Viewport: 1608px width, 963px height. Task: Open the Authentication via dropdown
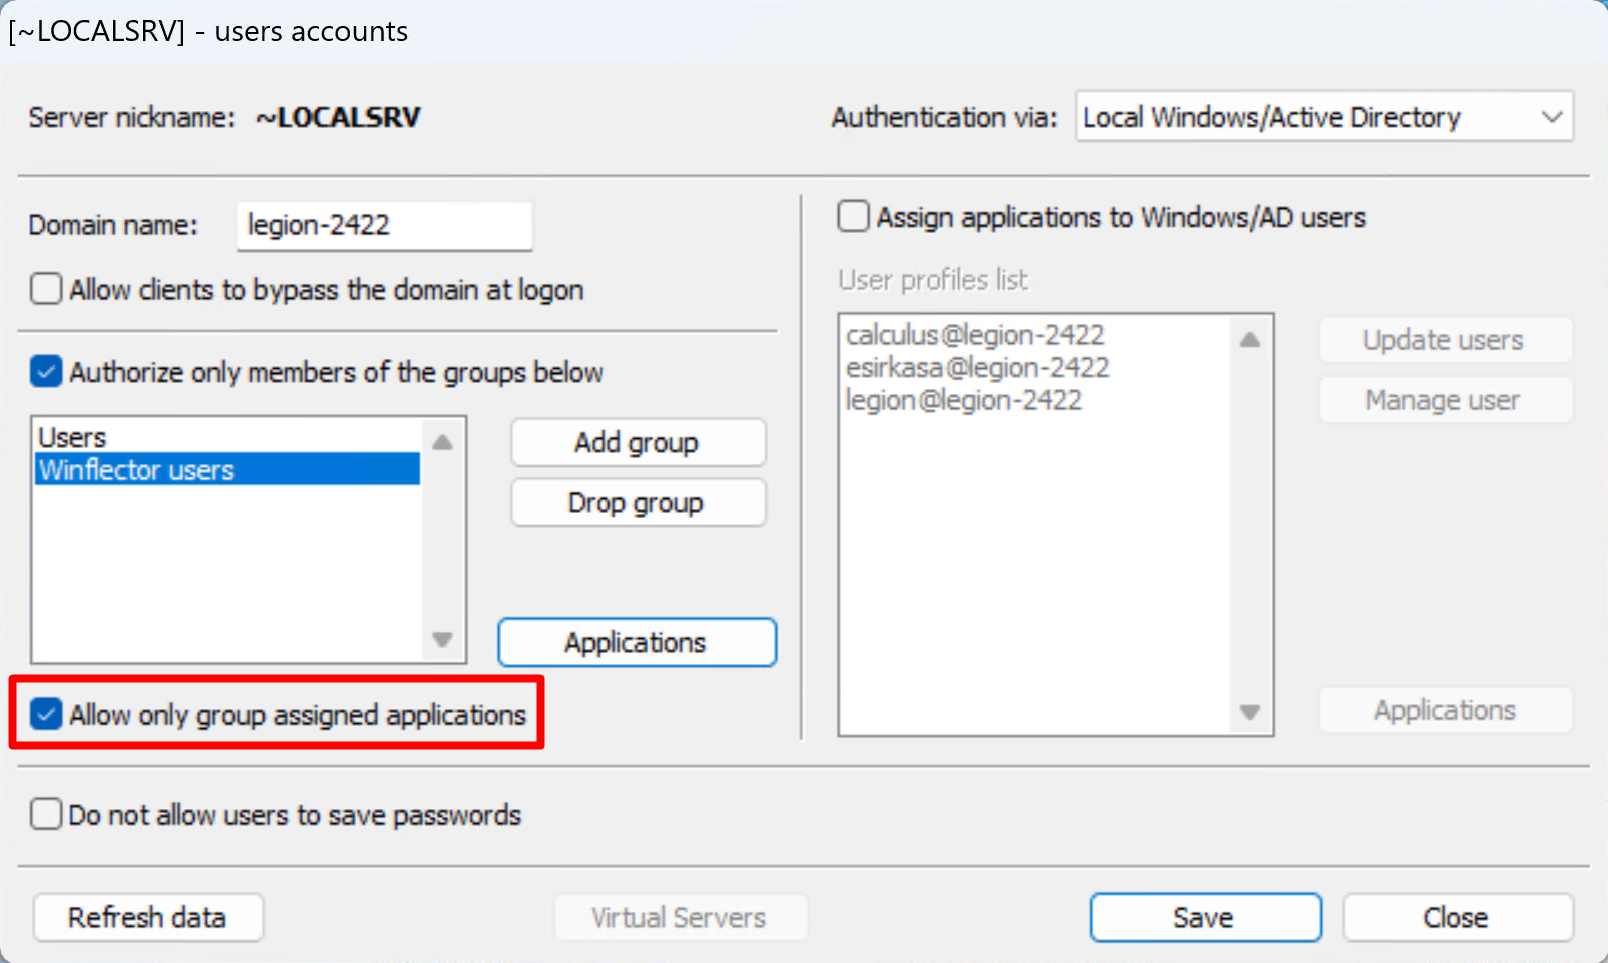click(x=1323, y=117)
